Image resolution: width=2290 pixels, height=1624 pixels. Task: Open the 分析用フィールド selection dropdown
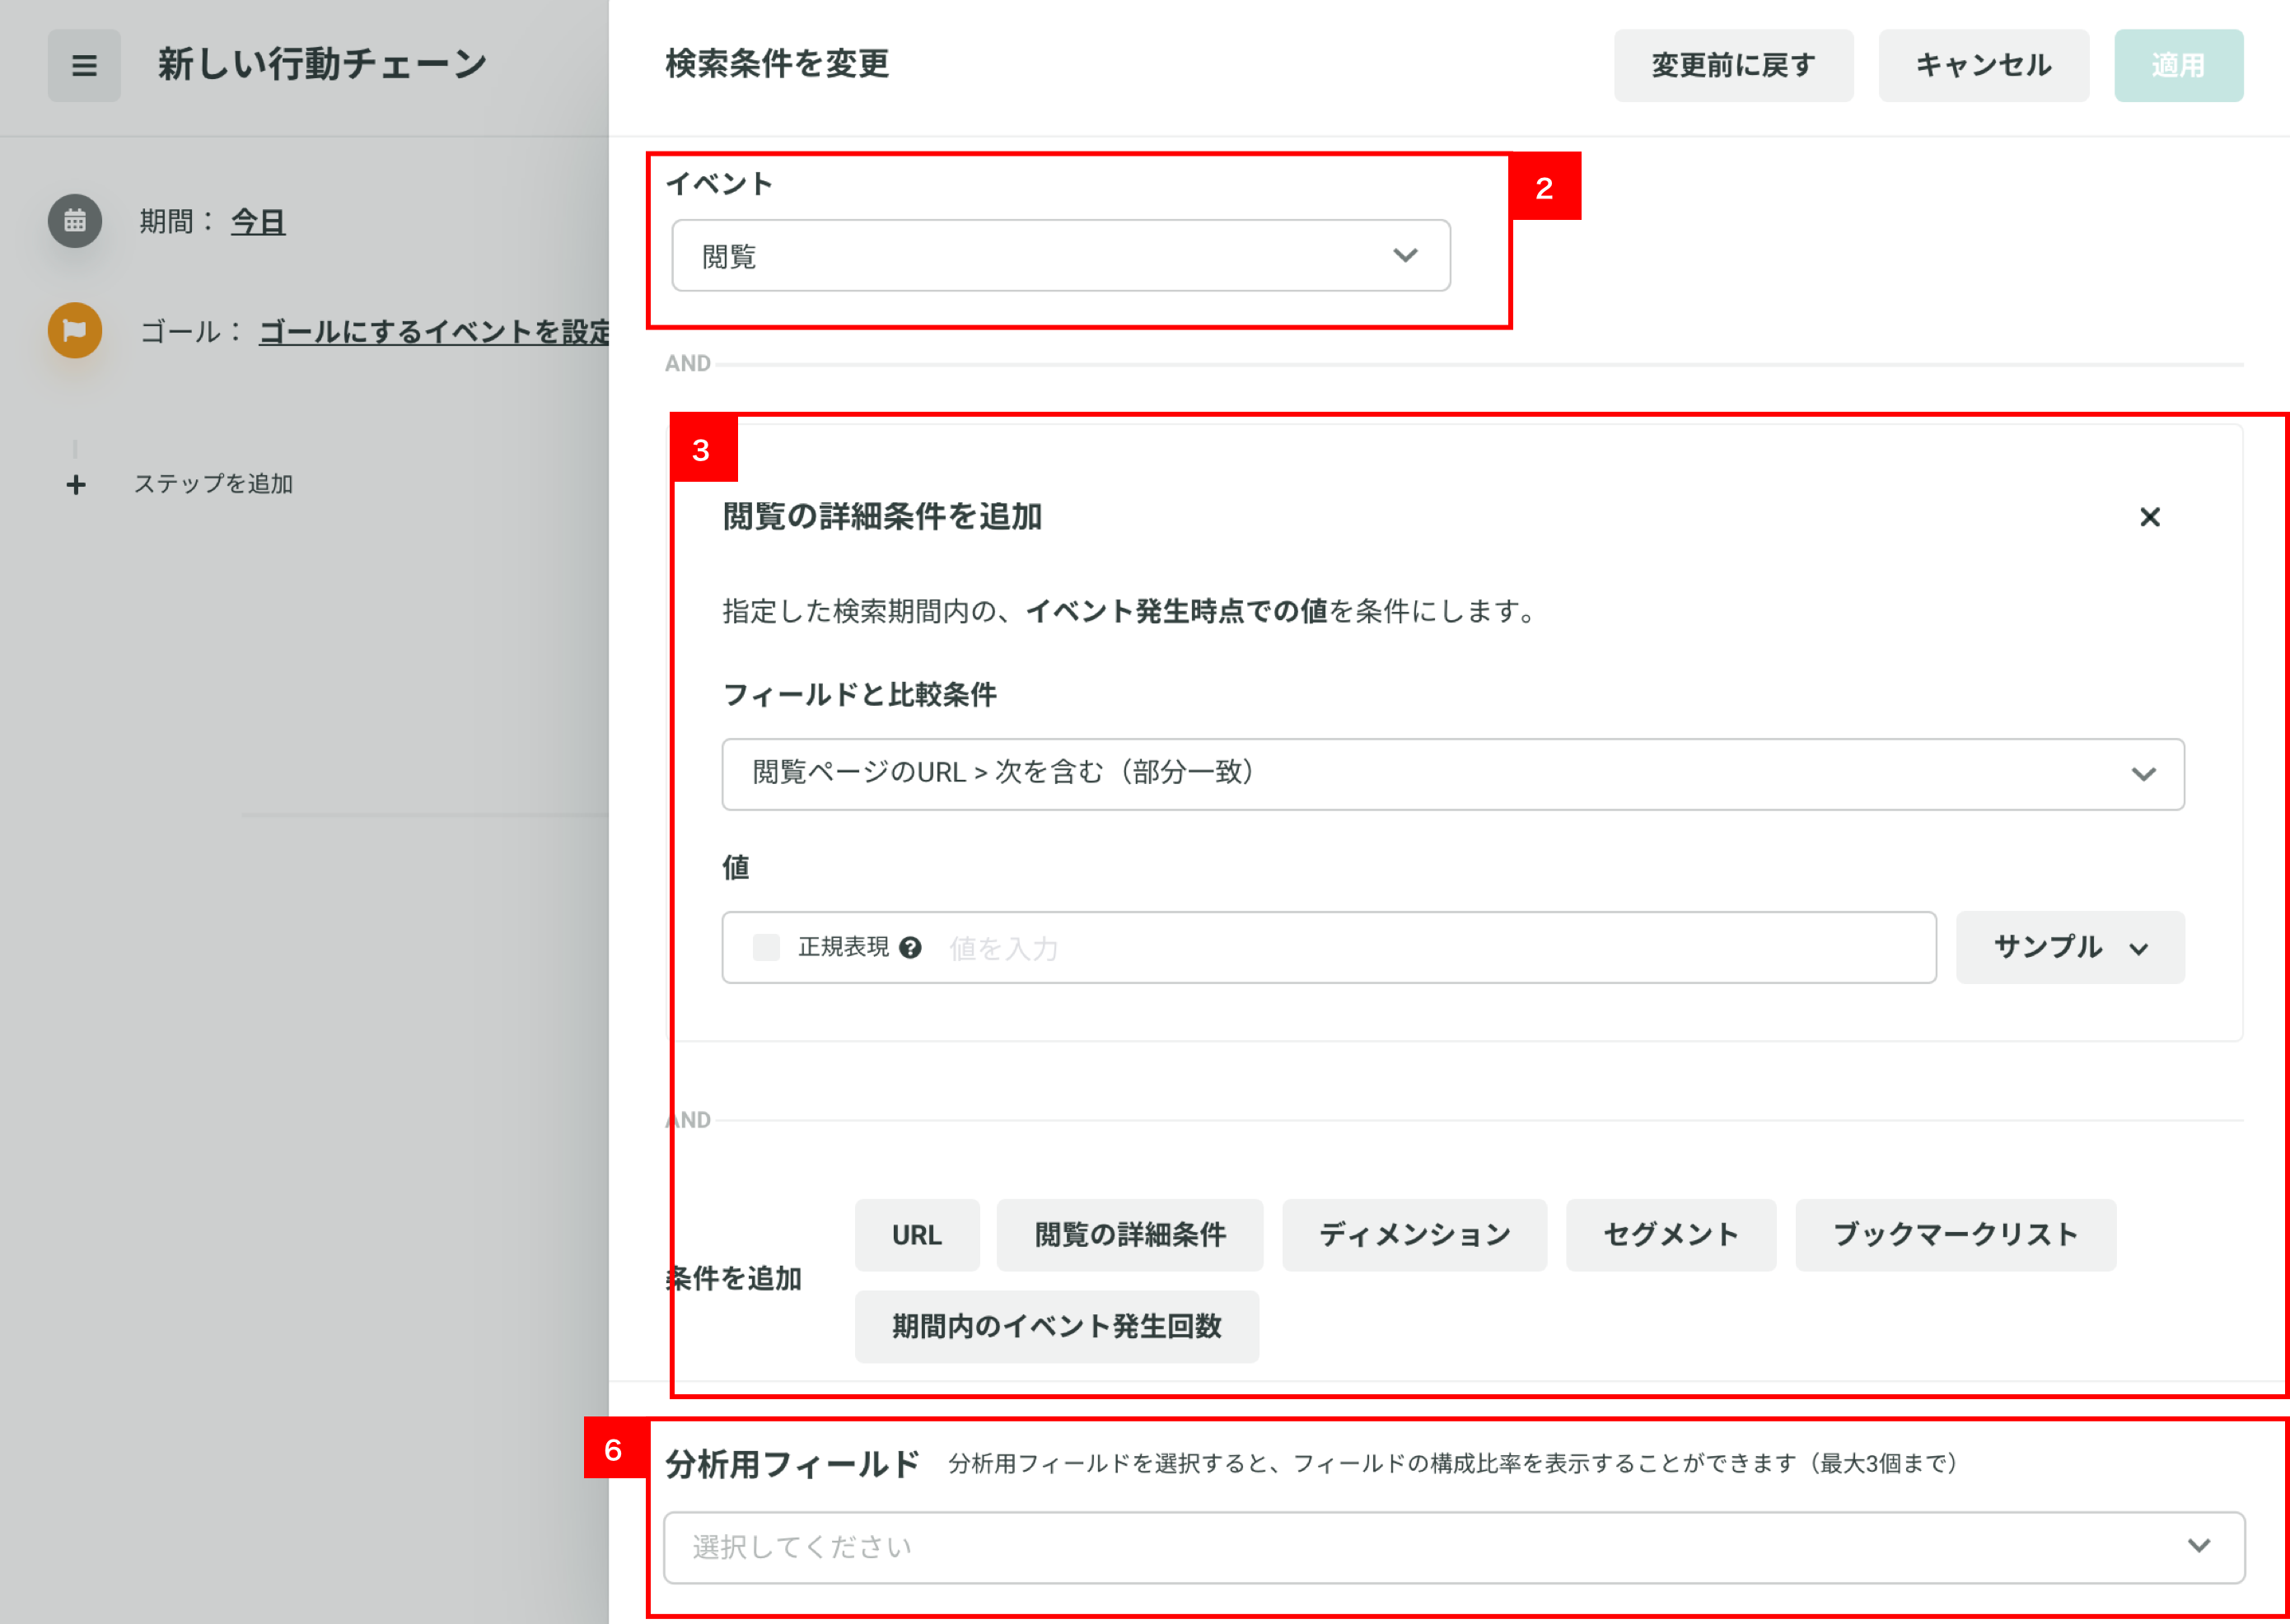[1454, 1547]
